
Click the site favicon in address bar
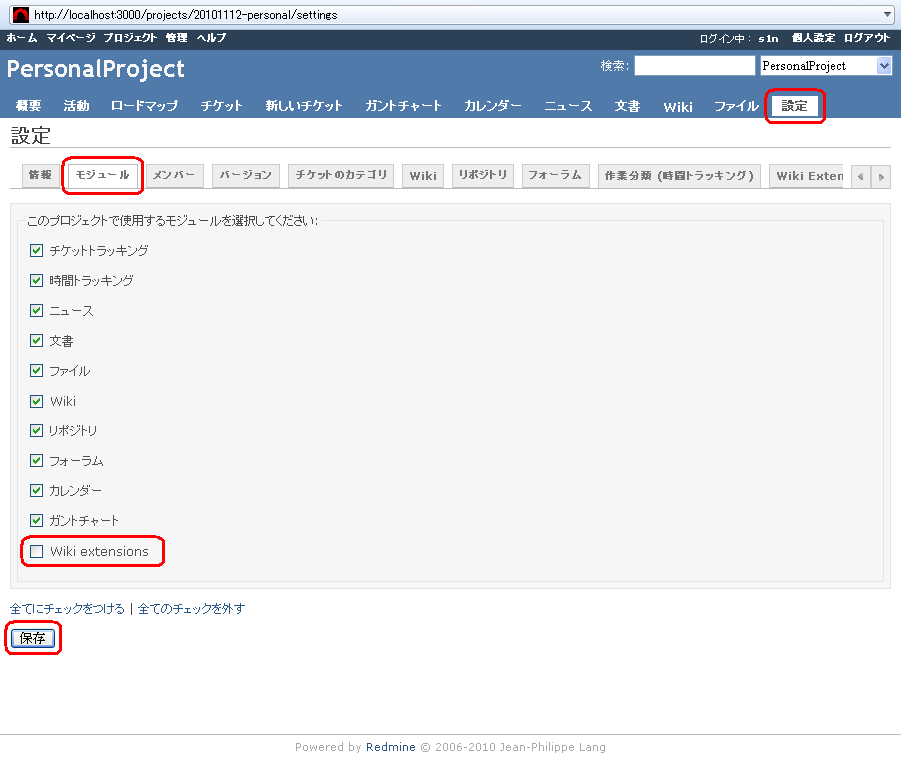(x=20, y=15)
